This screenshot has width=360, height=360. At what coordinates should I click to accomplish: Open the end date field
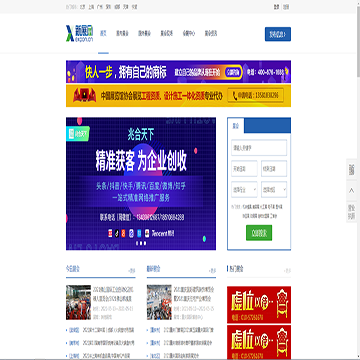click(274, 169)
